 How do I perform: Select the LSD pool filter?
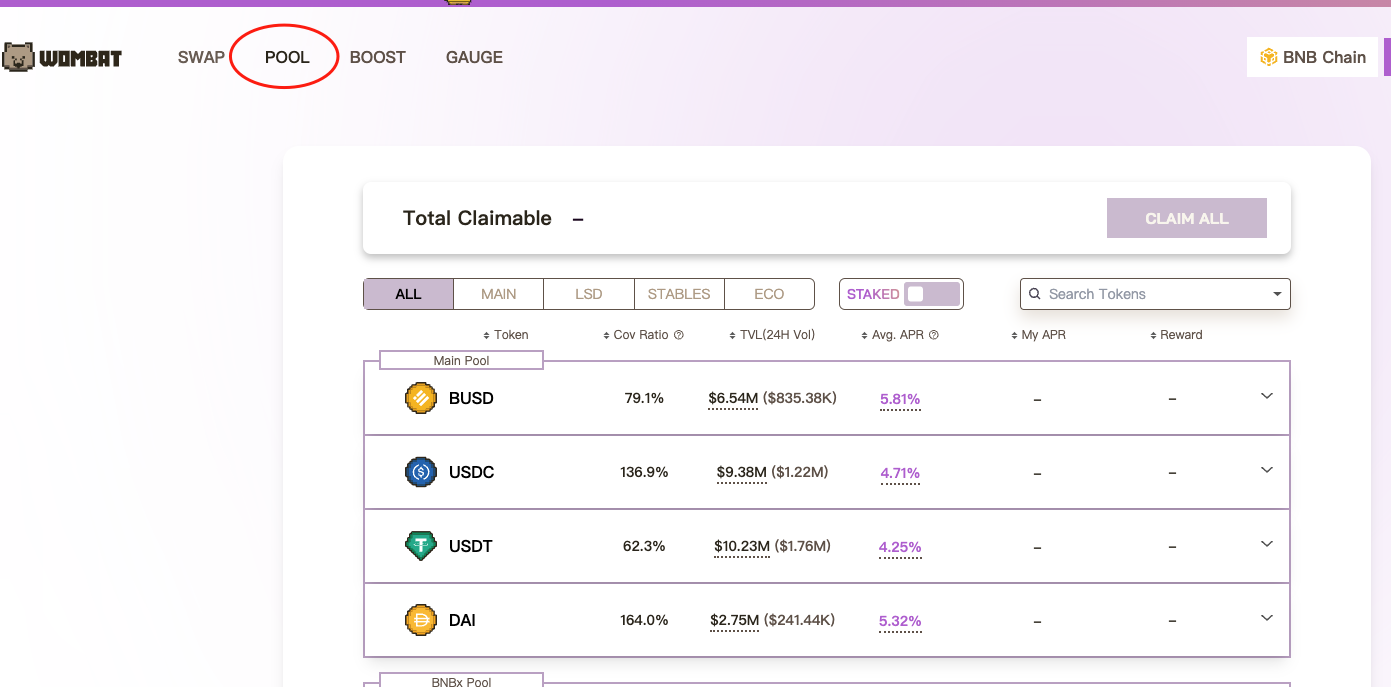[x=589, y=294]
